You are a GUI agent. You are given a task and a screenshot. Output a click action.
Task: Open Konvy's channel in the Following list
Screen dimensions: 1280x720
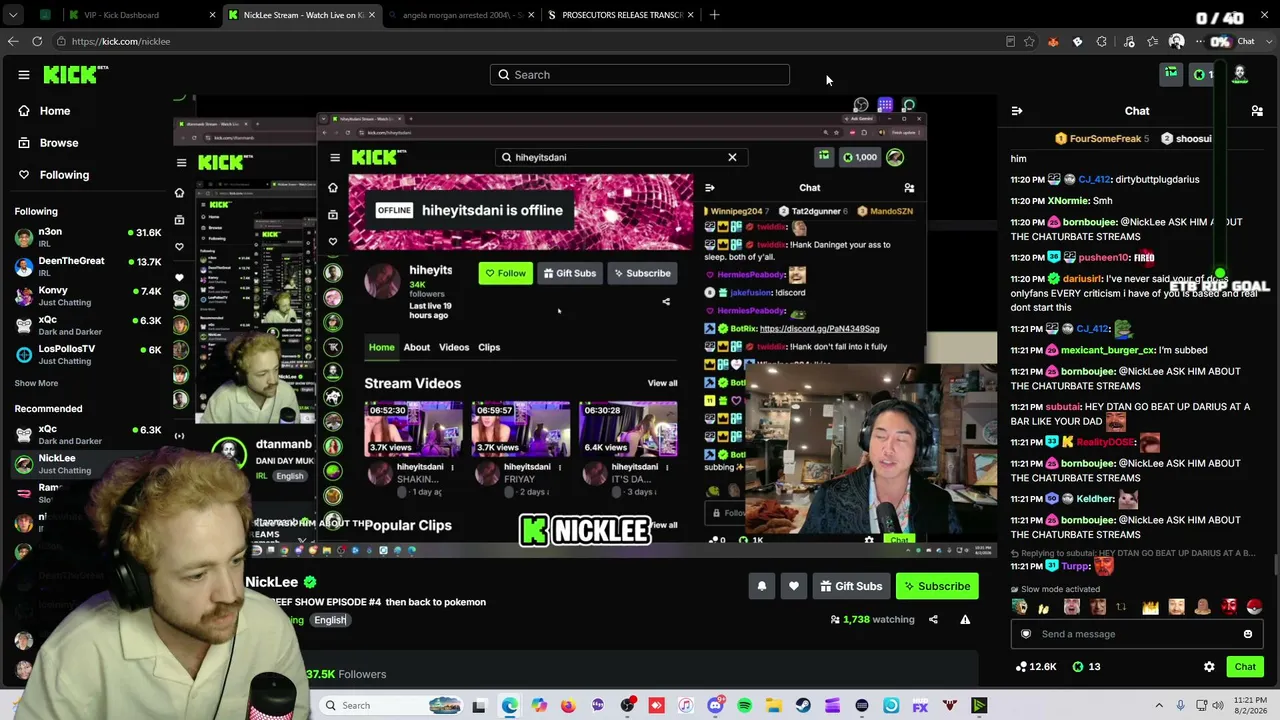[88, 296]
